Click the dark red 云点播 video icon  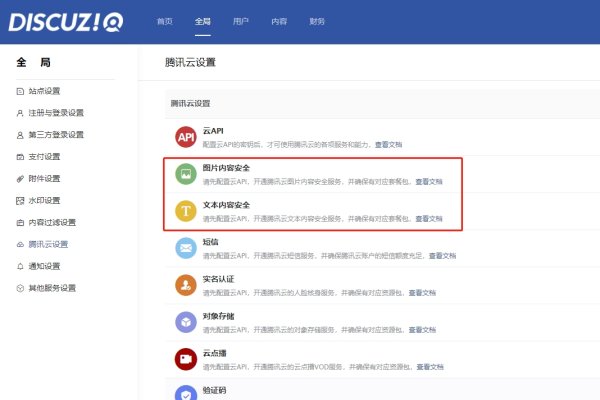point(186,359)
